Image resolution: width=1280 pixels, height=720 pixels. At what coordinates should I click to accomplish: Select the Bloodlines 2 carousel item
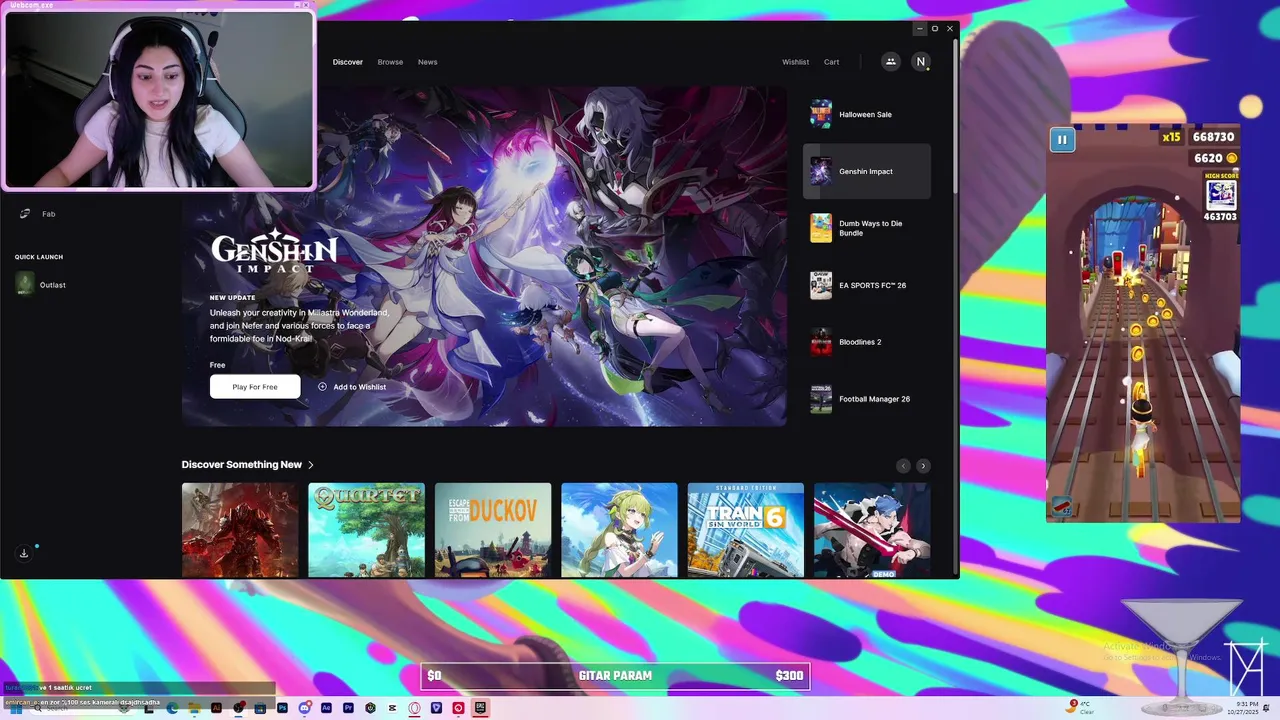click(867, 342)
